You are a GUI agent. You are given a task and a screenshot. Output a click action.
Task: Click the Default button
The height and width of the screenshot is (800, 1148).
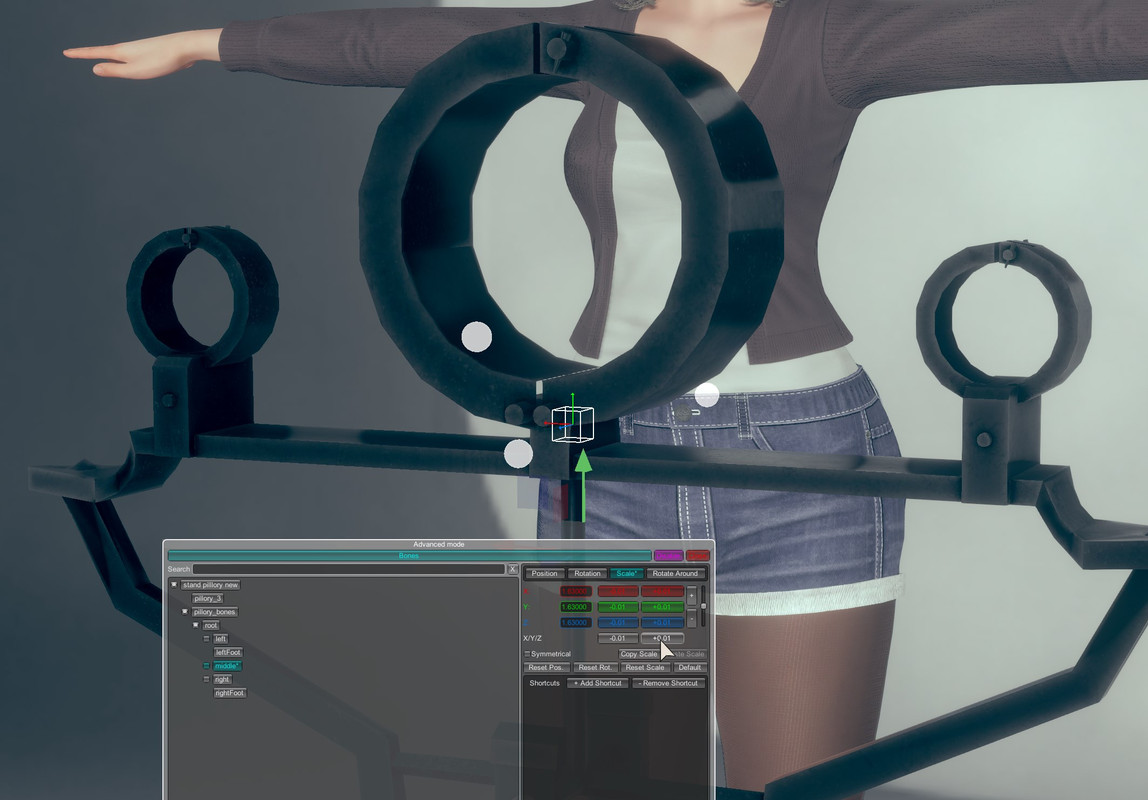[690, 668]
